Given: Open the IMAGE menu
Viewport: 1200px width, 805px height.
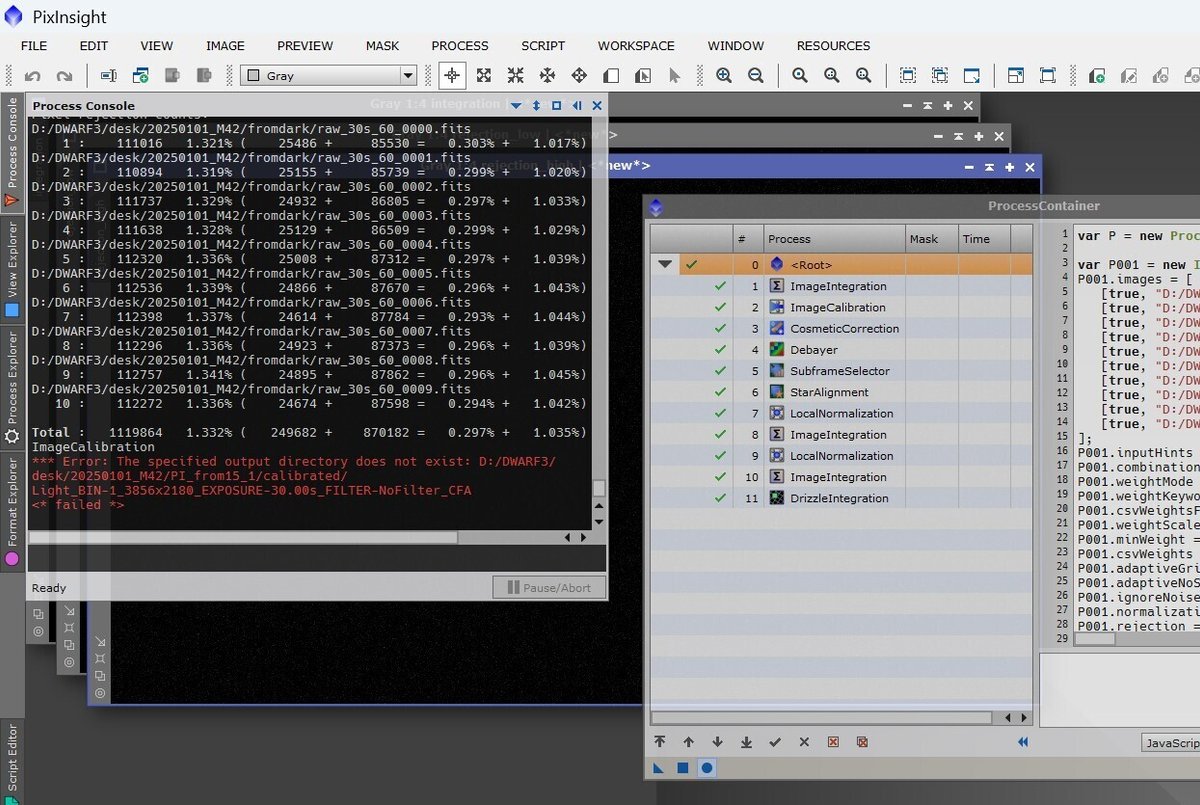Looking at the screenshot, I should (225, 45).
